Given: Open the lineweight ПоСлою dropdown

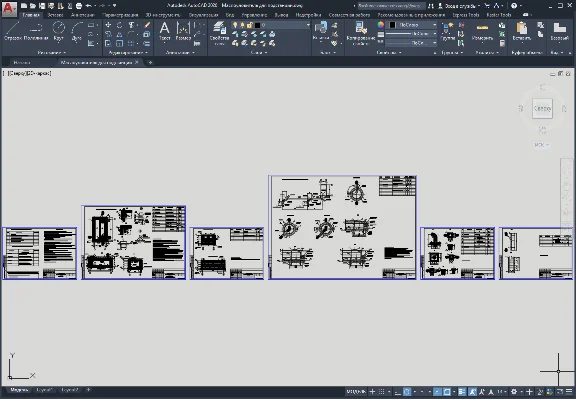Looking at the screenshot, I should [410, 34].
